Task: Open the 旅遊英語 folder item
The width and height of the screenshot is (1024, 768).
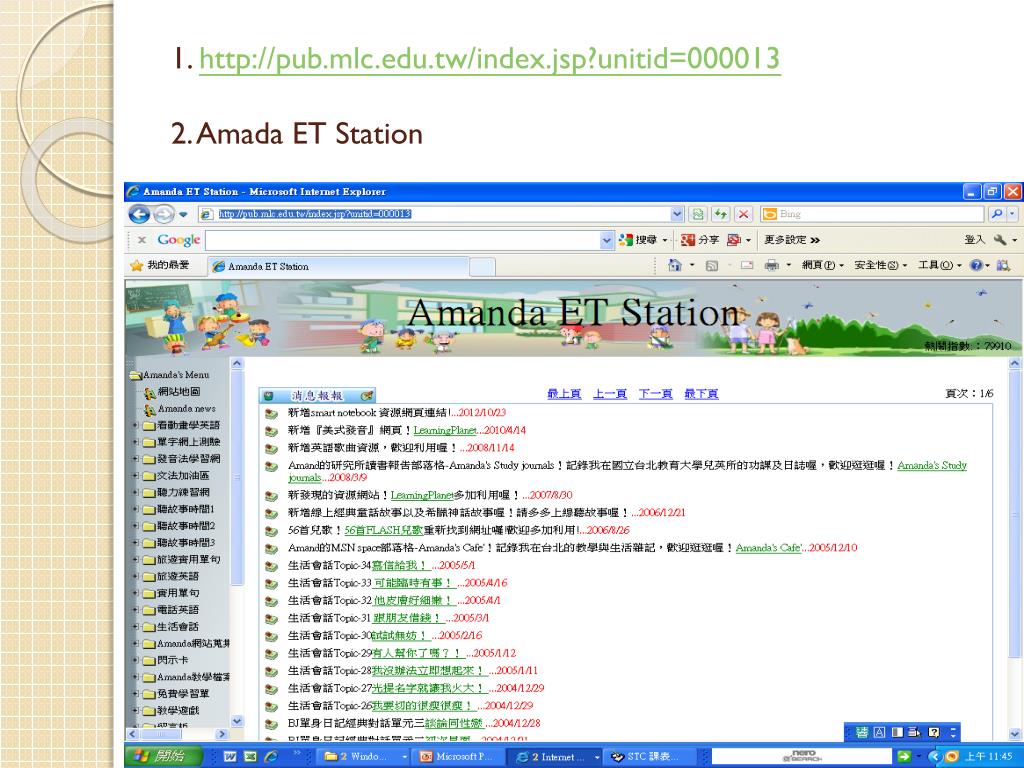Action: [178, 576]
